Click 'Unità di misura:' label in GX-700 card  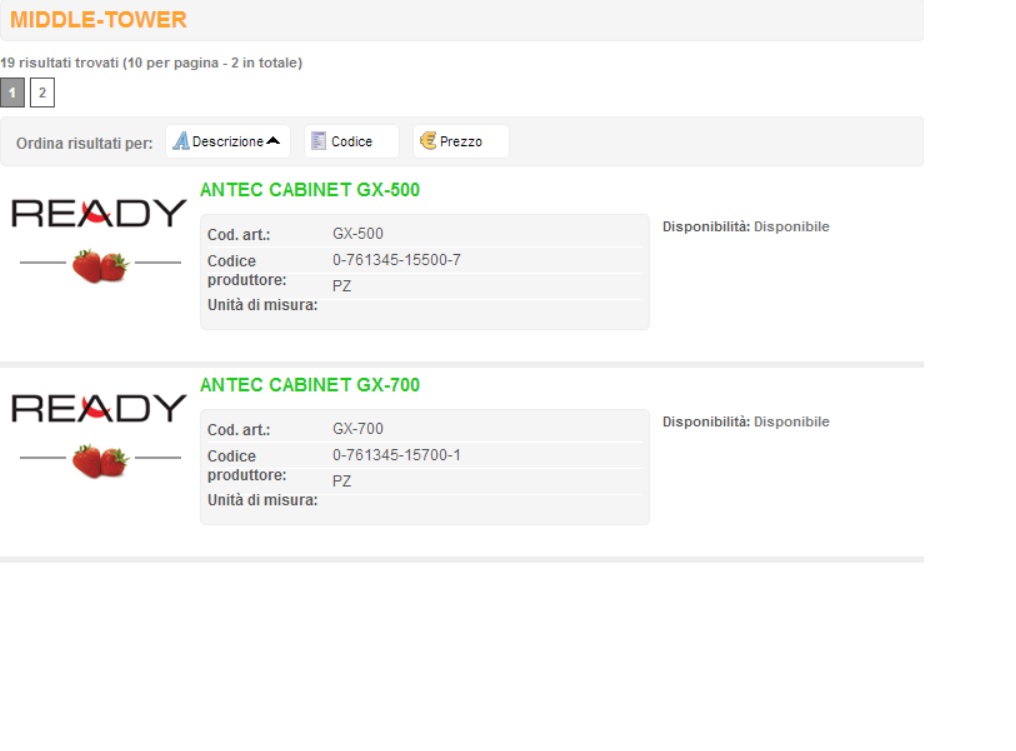(262, 500)
